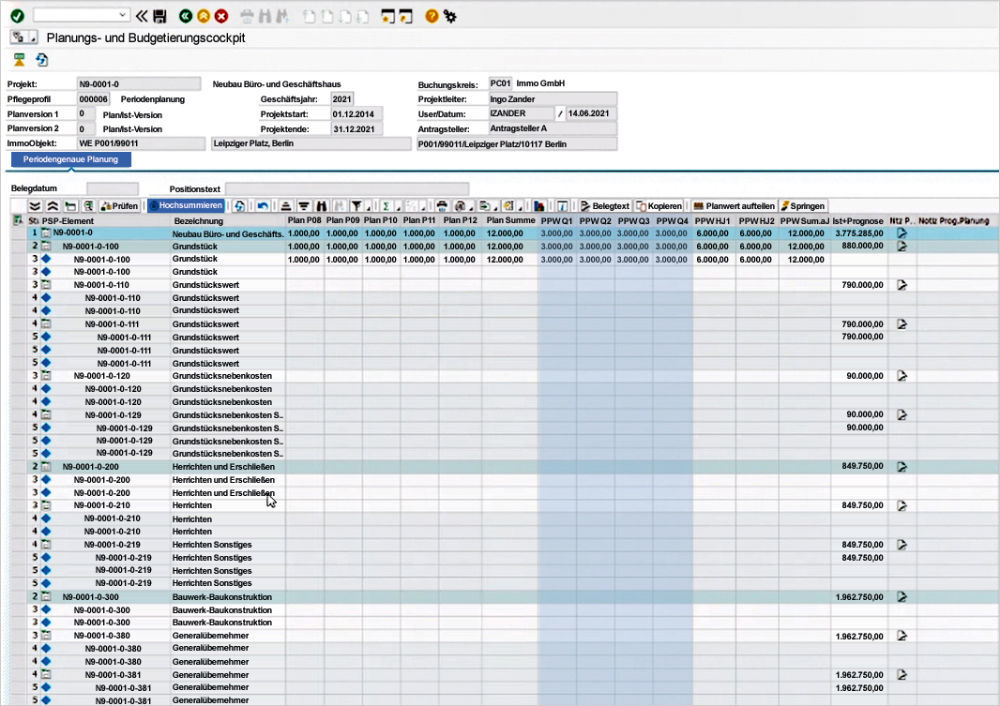Click the green Back arrow icon
The width and height of the screenshot is (1000, 706).
click(x=185, y=14)
